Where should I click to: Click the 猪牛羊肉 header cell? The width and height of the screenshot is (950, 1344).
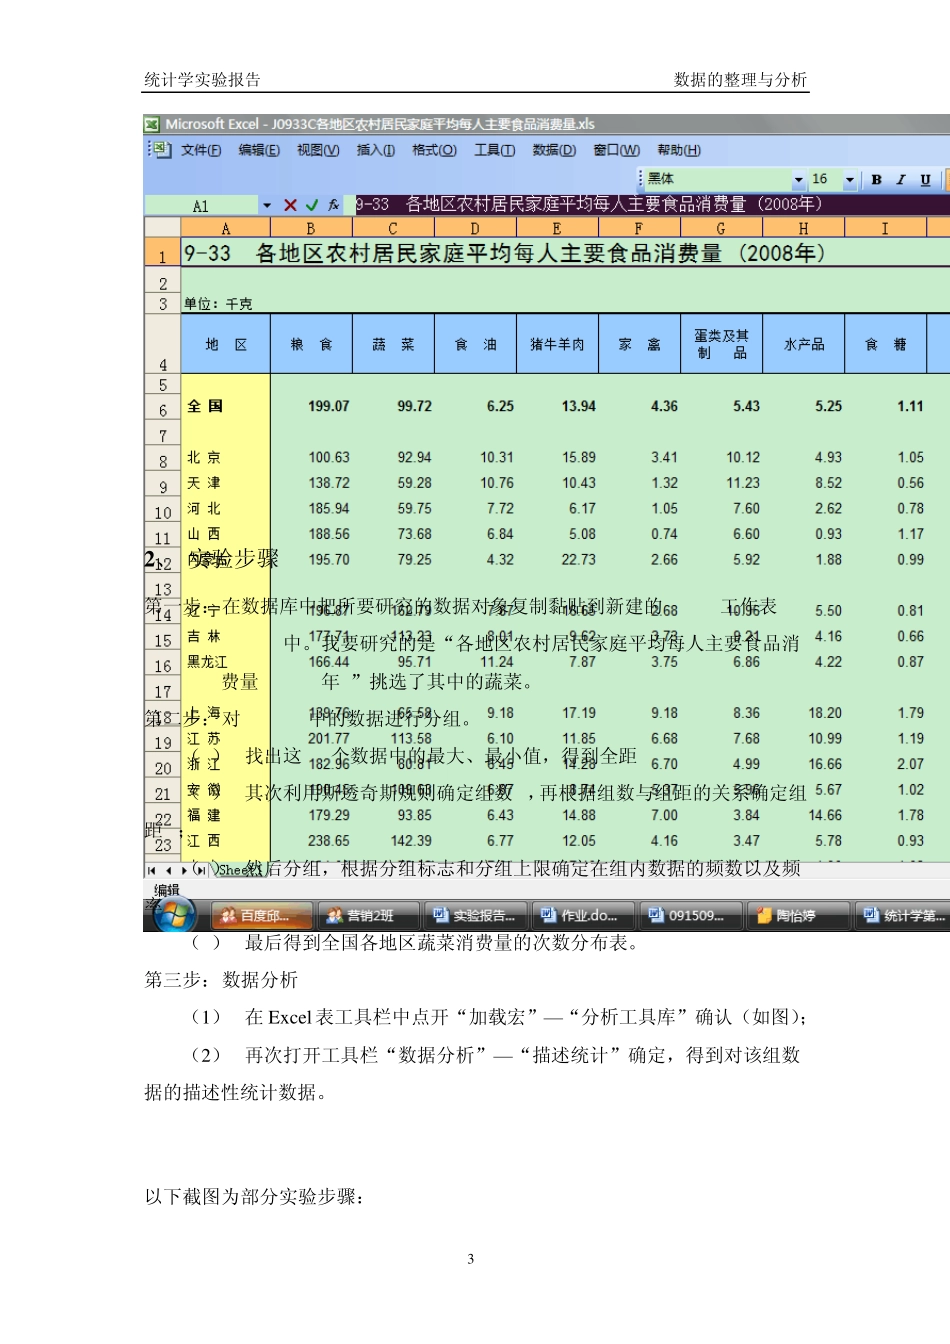pyautogui.click(x=557, y=344)
